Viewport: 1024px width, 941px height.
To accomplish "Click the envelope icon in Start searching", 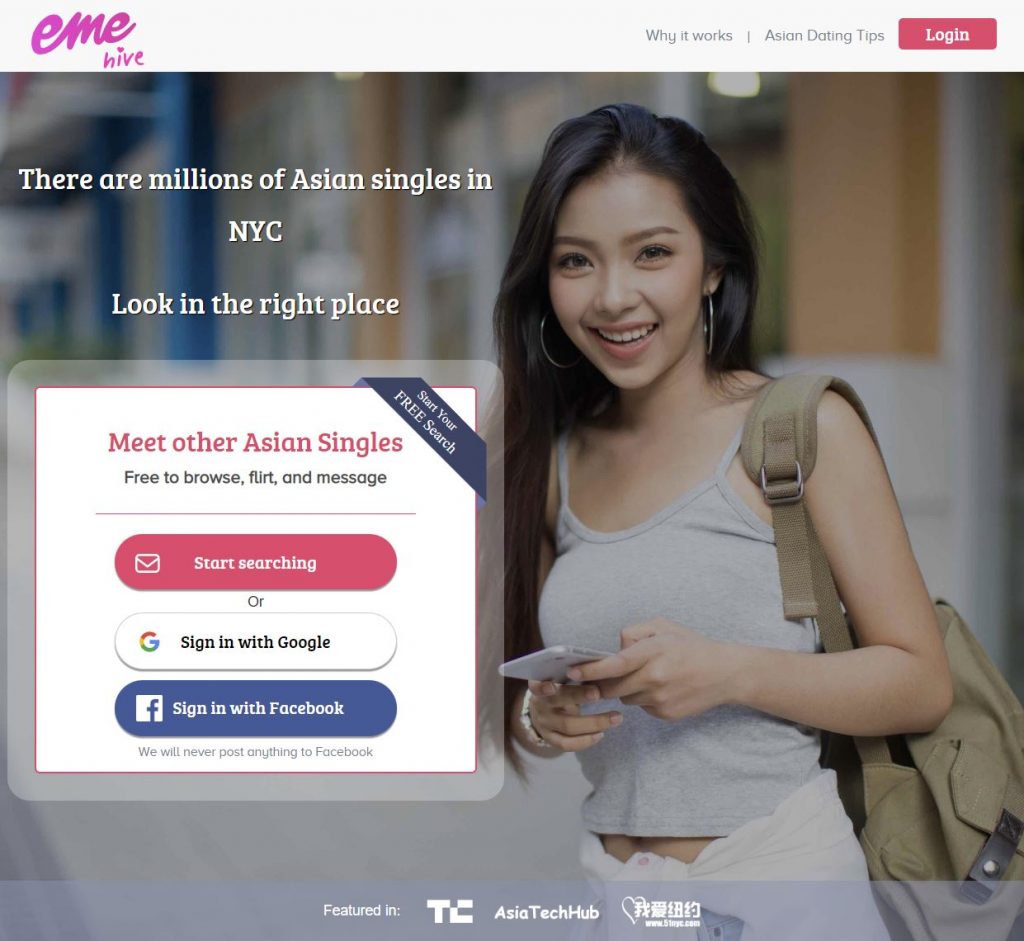I will pos(148,563).
